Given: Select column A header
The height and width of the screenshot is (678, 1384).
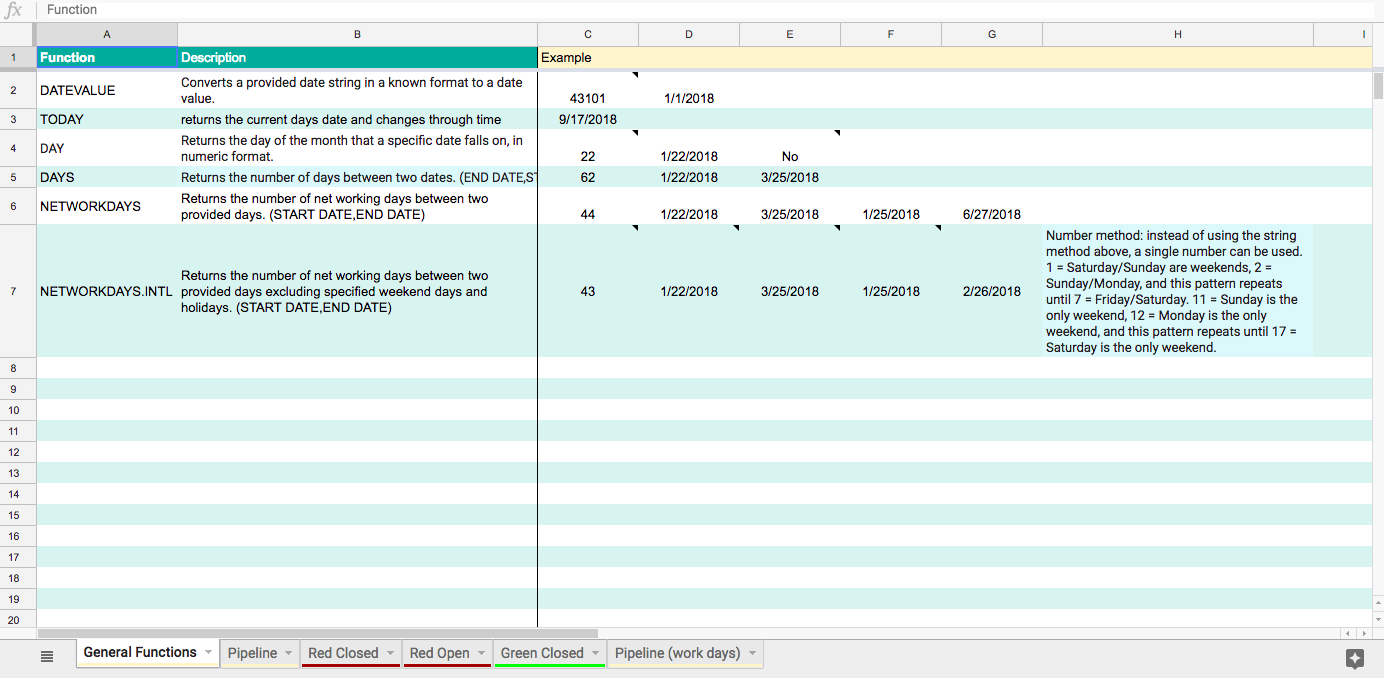Looking at the screenshot, I should point(107,34).
